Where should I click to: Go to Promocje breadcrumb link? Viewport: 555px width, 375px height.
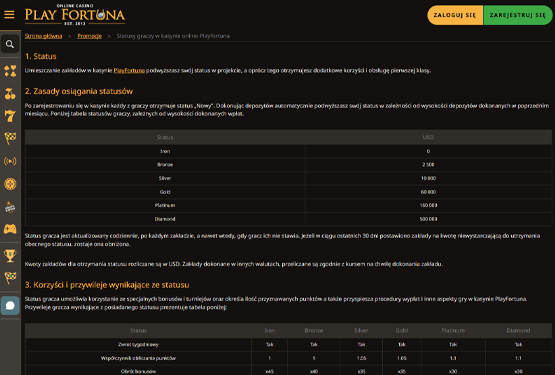pyautogui.click(x=90, y=36)
